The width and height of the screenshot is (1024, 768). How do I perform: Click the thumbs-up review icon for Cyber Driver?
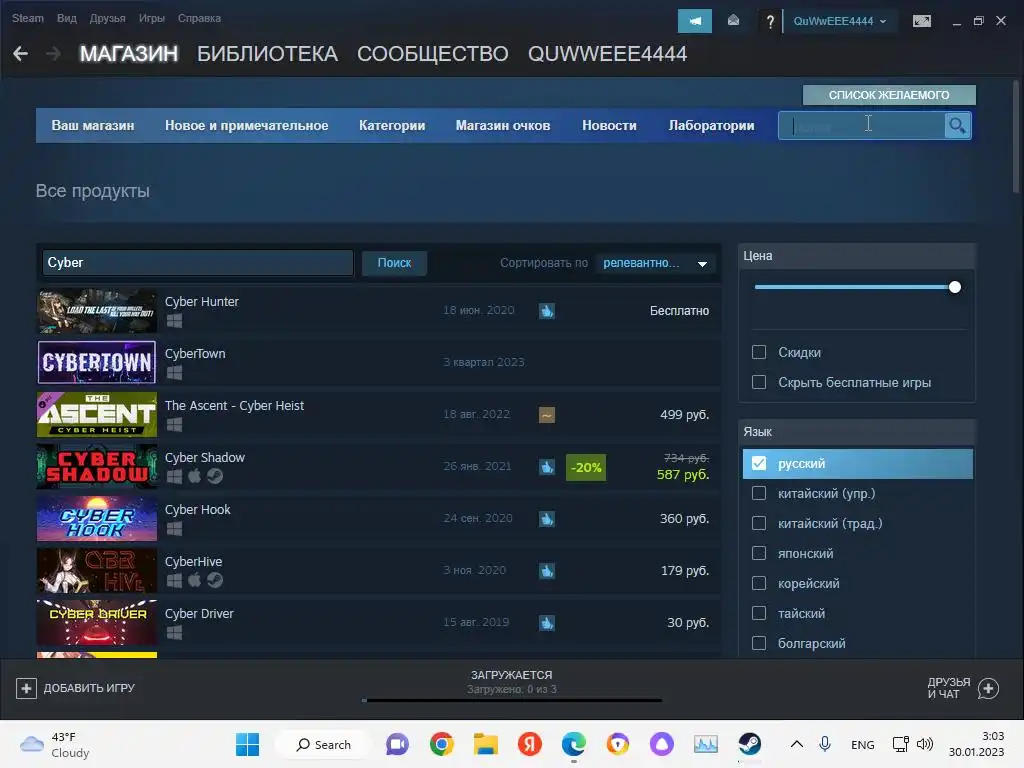point(547,622)
